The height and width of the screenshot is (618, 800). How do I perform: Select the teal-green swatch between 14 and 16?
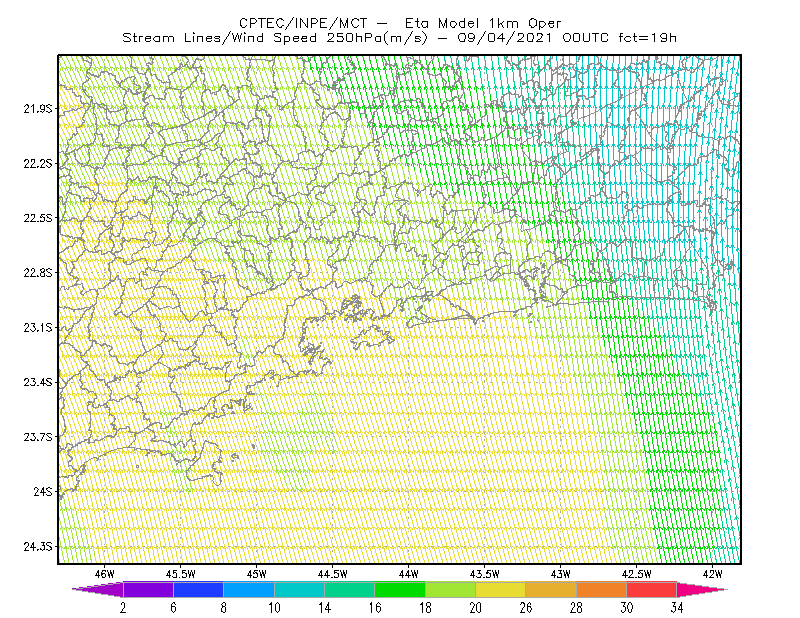click(350, 589)
